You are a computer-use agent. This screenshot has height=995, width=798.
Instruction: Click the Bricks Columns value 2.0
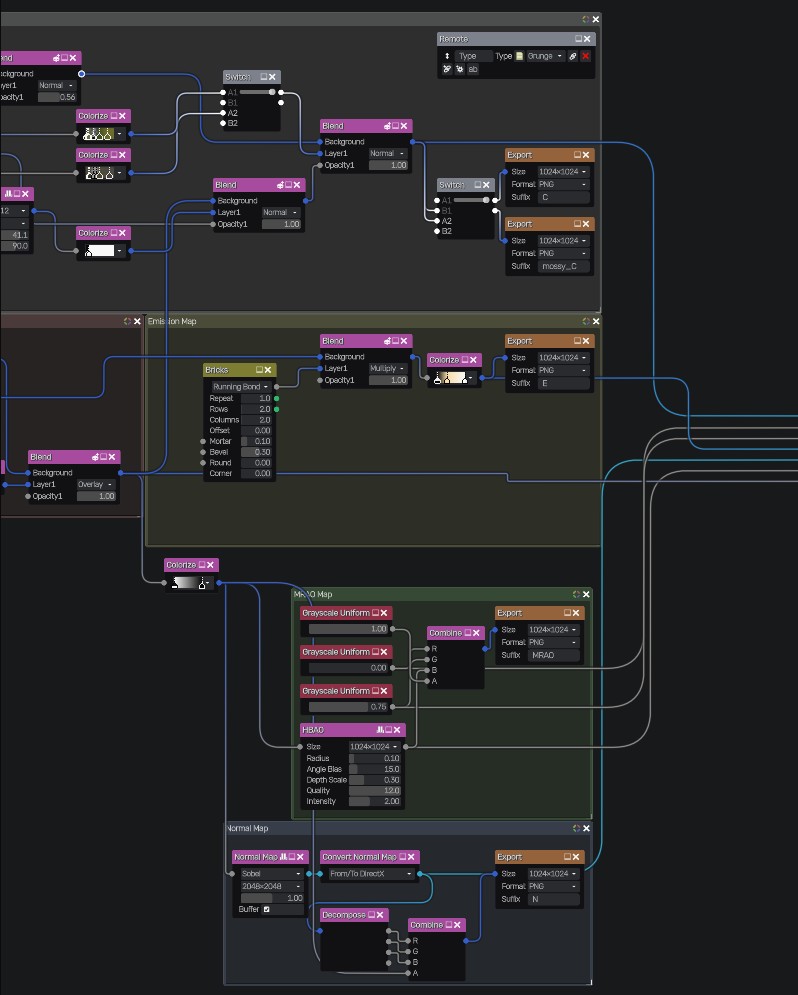coord(256,420)
